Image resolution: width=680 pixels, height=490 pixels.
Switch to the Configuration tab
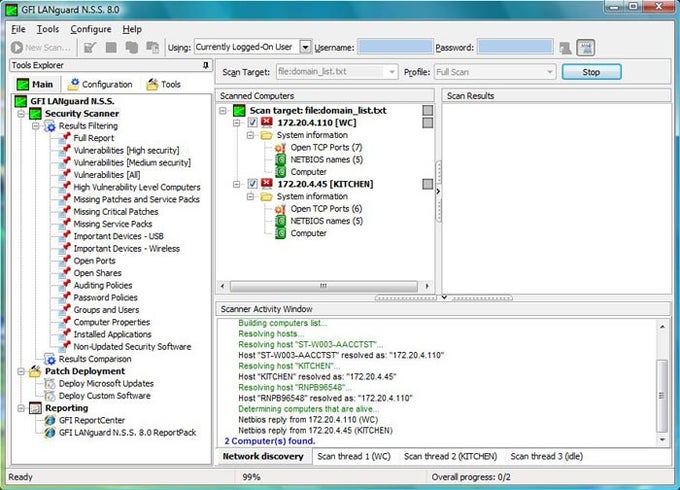(100, 84)
